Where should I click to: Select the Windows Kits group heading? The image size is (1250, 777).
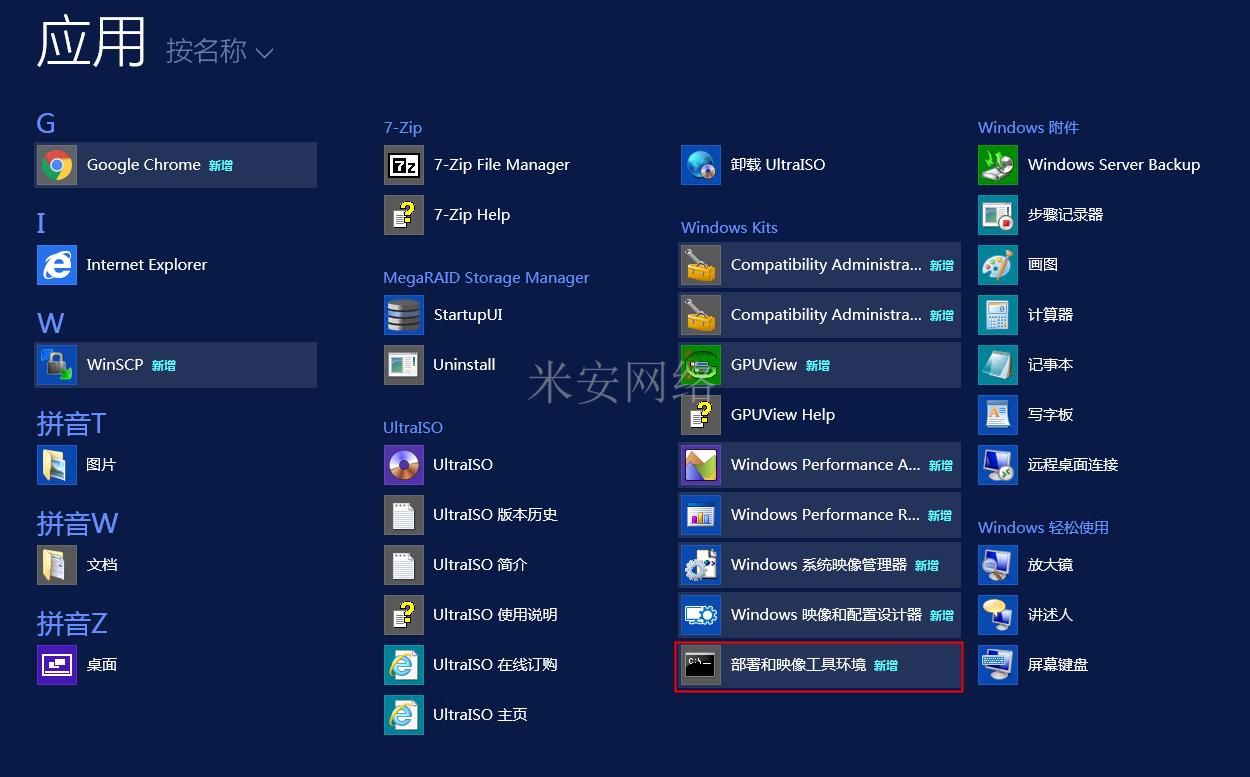point(729,228)
